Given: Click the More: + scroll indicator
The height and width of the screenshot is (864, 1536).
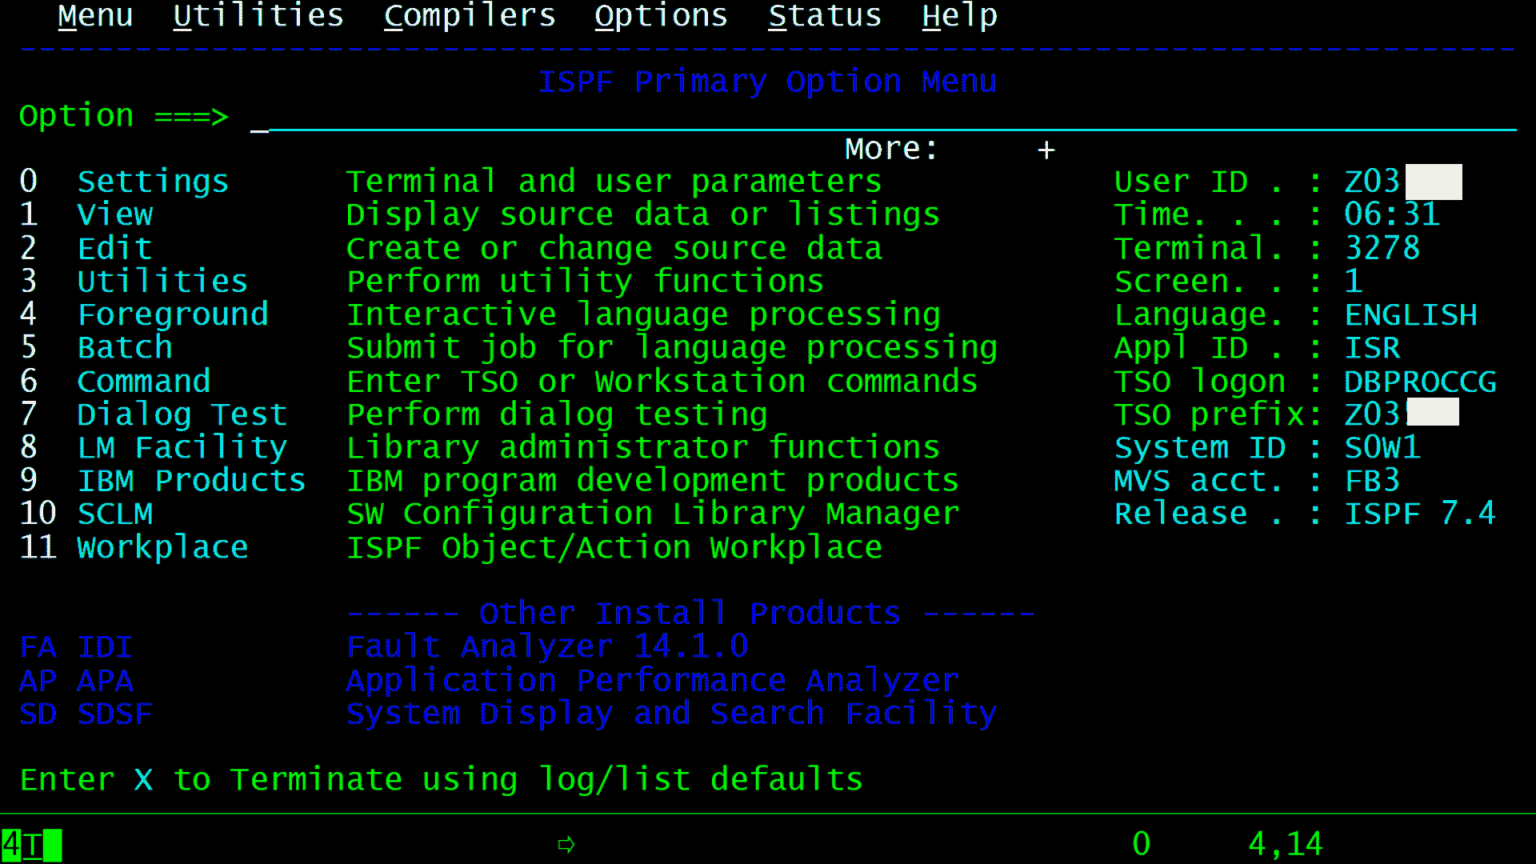Looking at the screenshot, I should [x=950, y=149].
